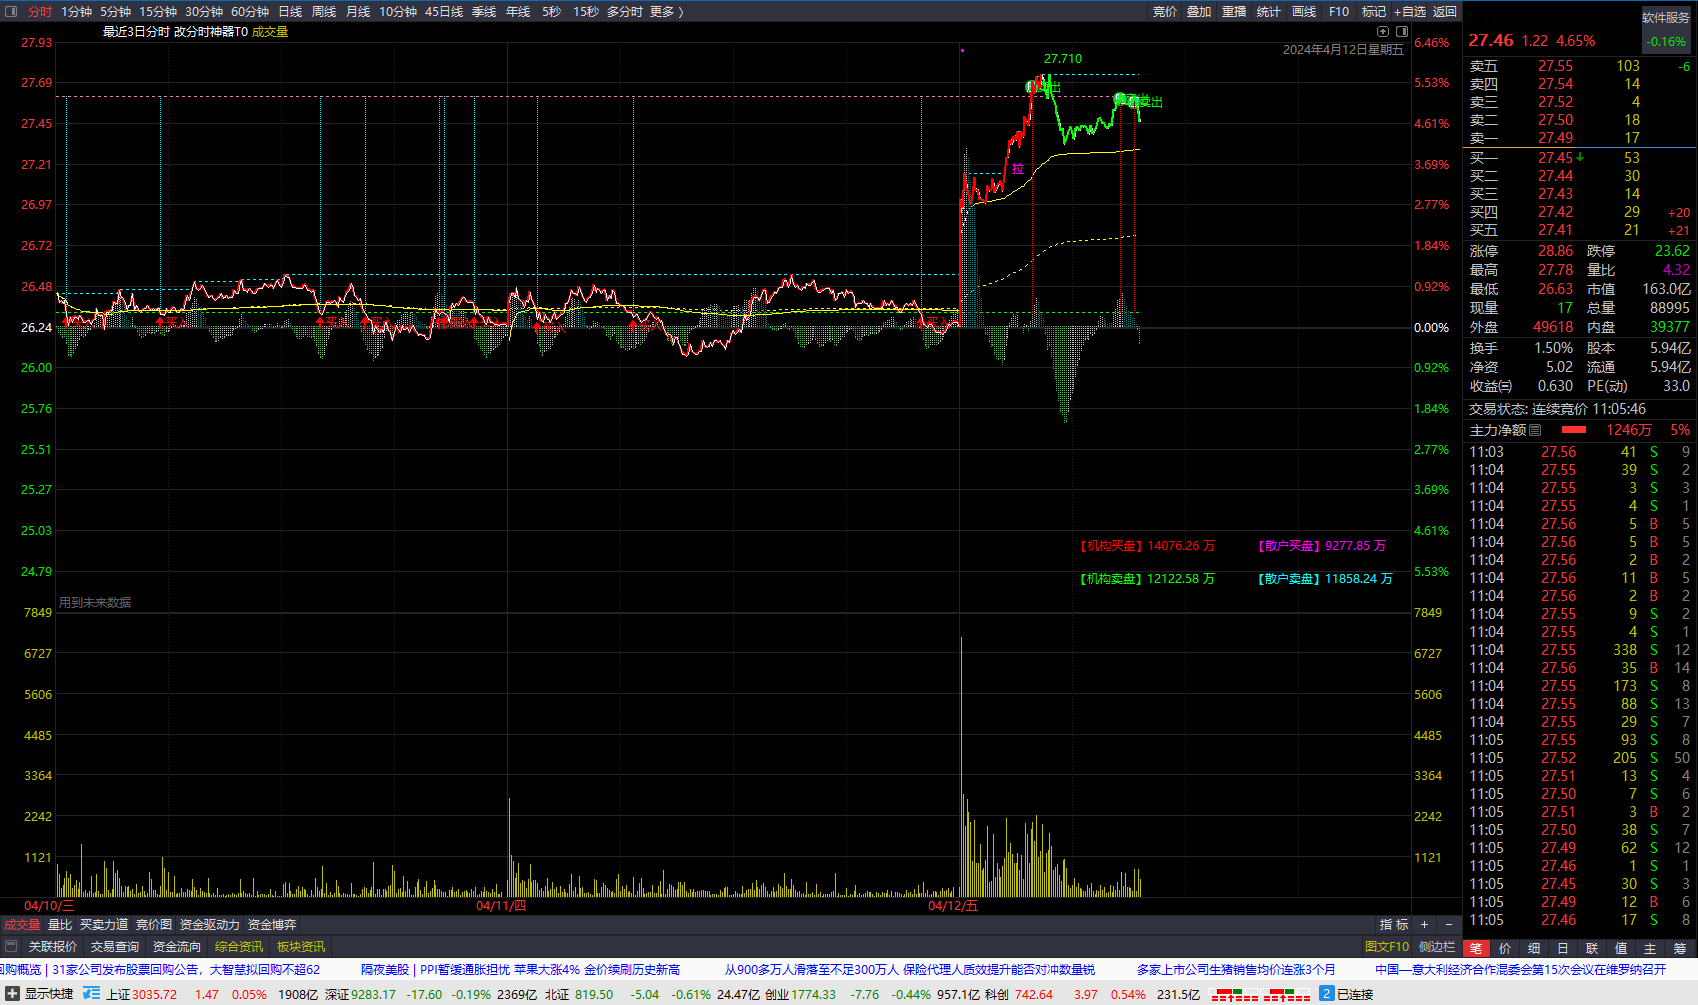Screen dimensions: 1698x1005
Task: Toggle the side panel layout icon
Action: 1401,32
